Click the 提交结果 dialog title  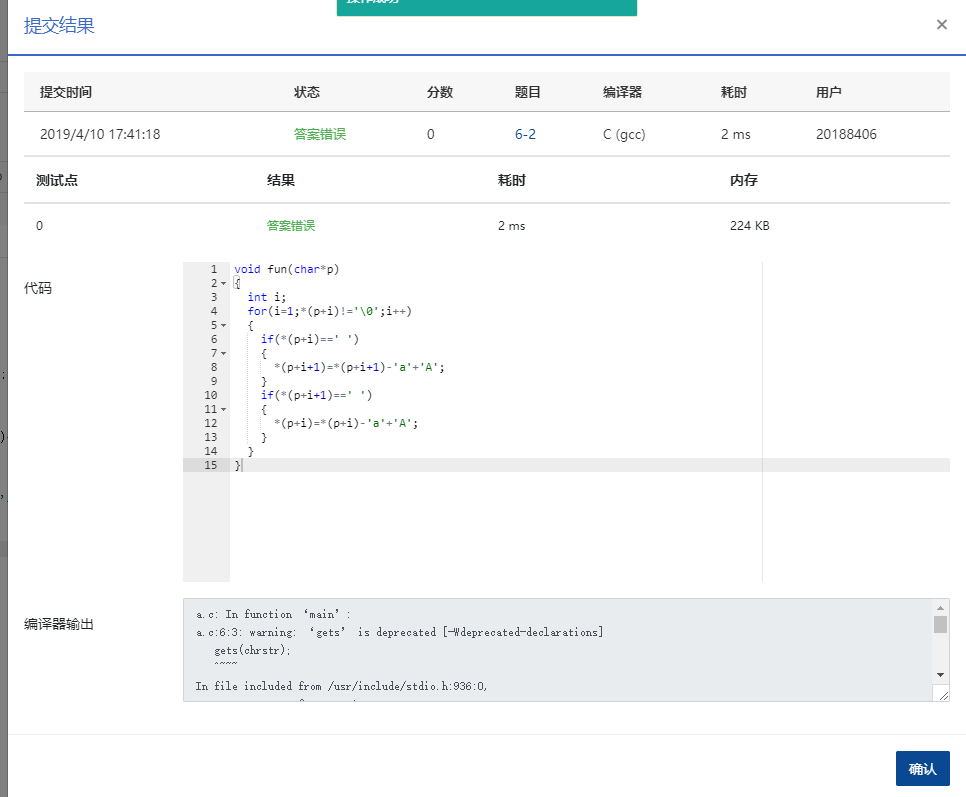click(x=59, y=26)
